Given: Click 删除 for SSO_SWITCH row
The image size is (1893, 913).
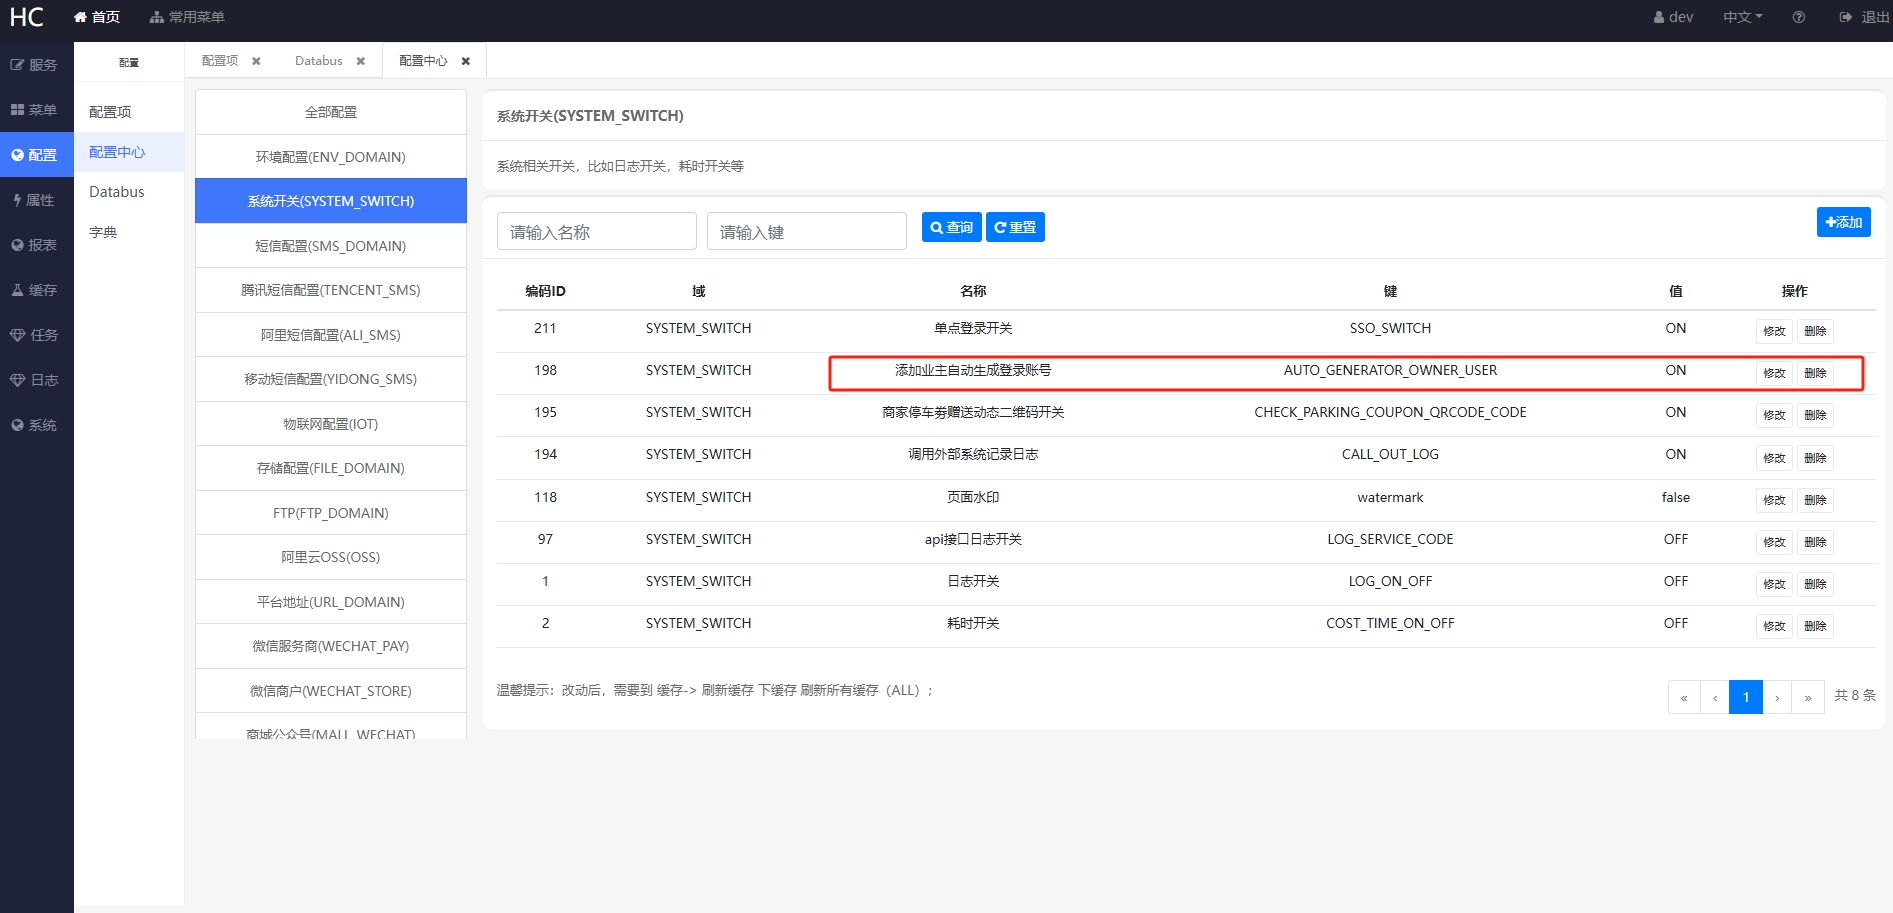Looking at the screenshot, I should click(x=1815, y=331).
